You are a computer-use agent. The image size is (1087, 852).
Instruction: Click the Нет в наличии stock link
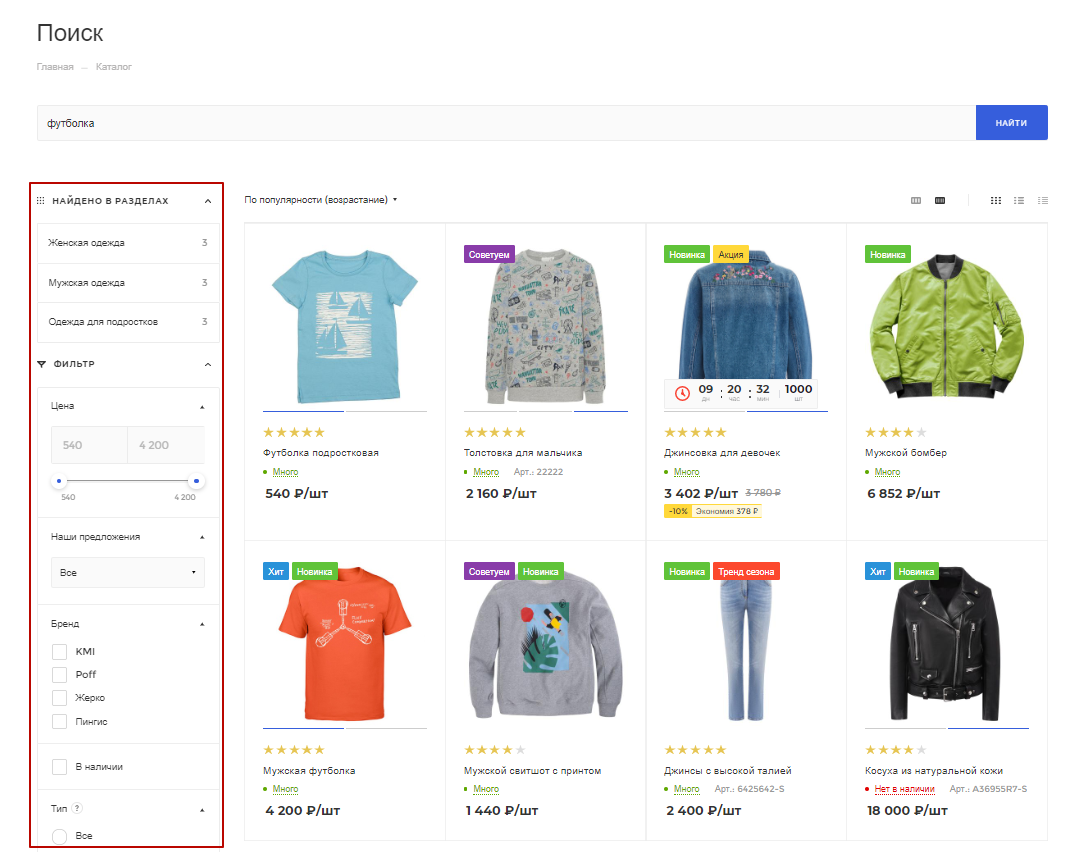[x=904, y=789]
